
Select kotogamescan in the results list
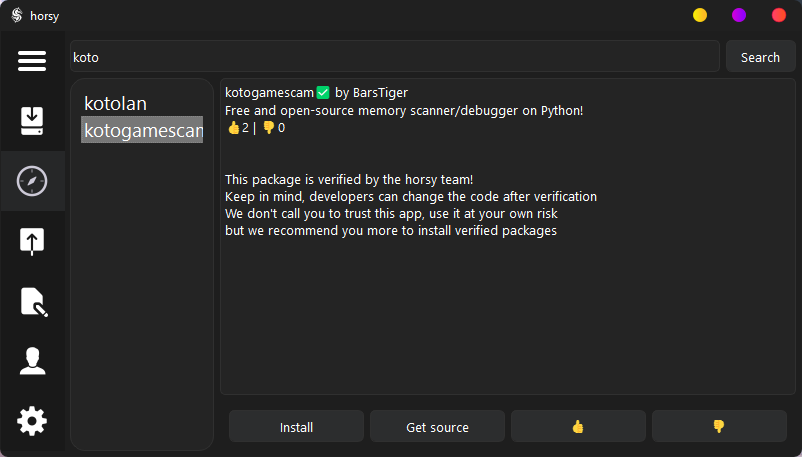click(142, 130)
